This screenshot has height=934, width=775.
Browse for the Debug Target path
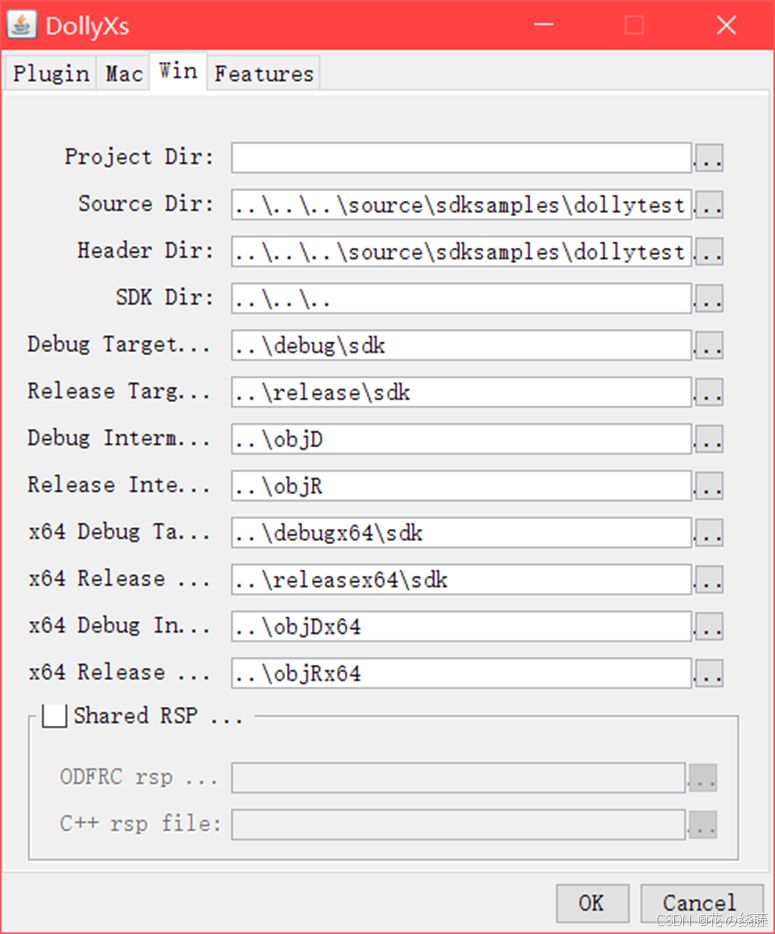pos(709,345)
